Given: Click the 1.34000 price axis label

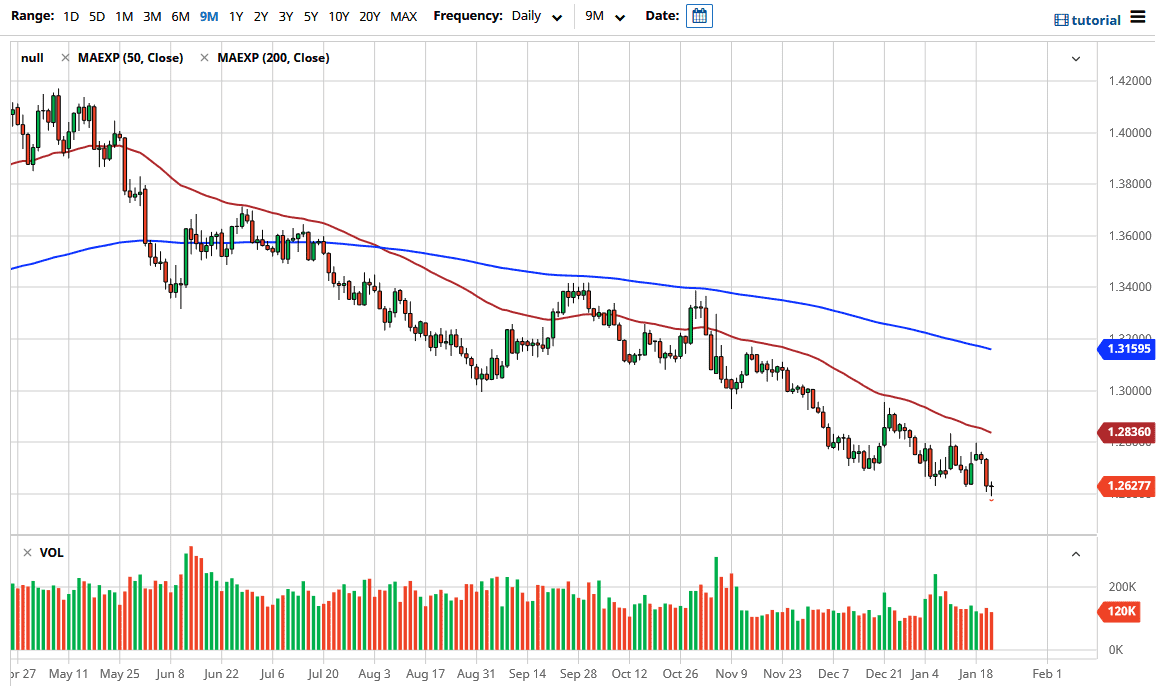Looking at the screenshot, I should [x=1130, y=287].
